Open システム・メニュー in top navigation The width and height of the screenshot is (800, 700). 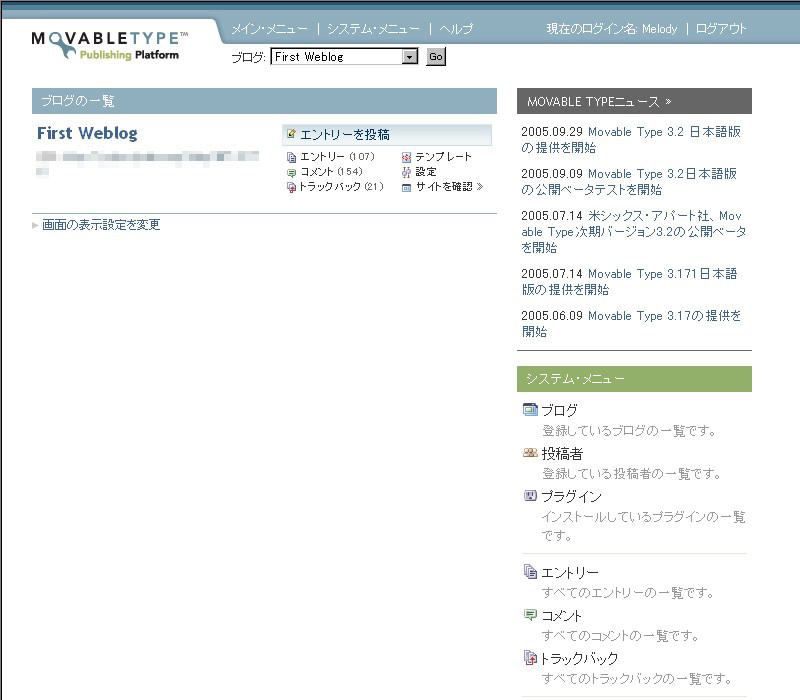coord(373,29)
